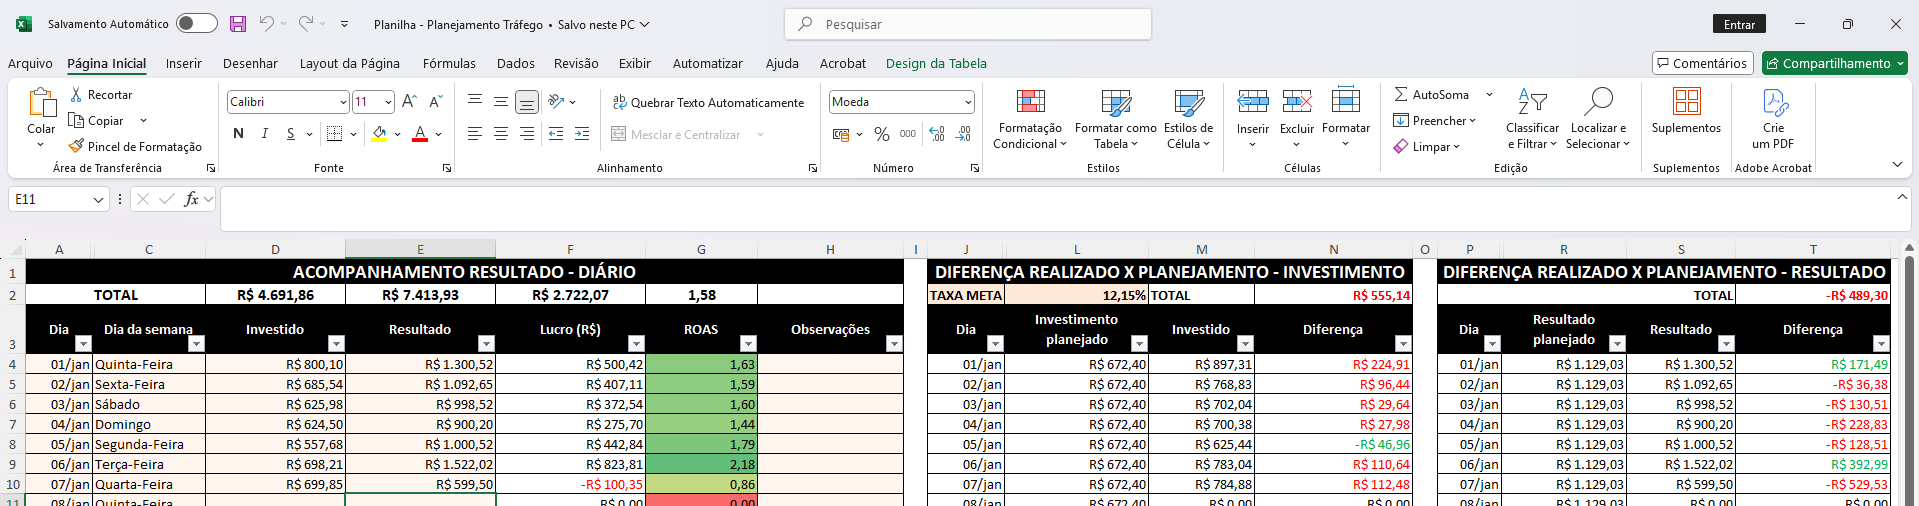Apply the yellow fill color
Viewport: 1919px width, 506px height.
379,134
